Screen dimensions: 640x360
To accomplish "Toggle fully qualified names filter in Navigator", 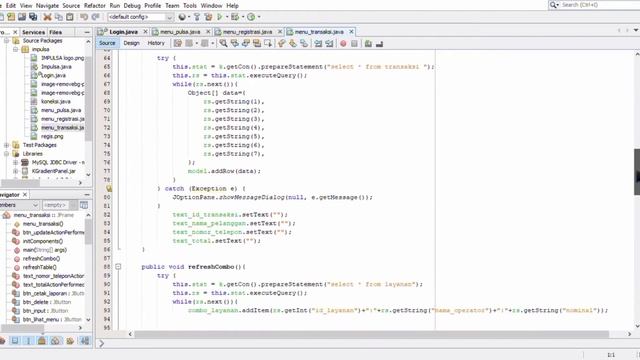I will tap(70, 340).
